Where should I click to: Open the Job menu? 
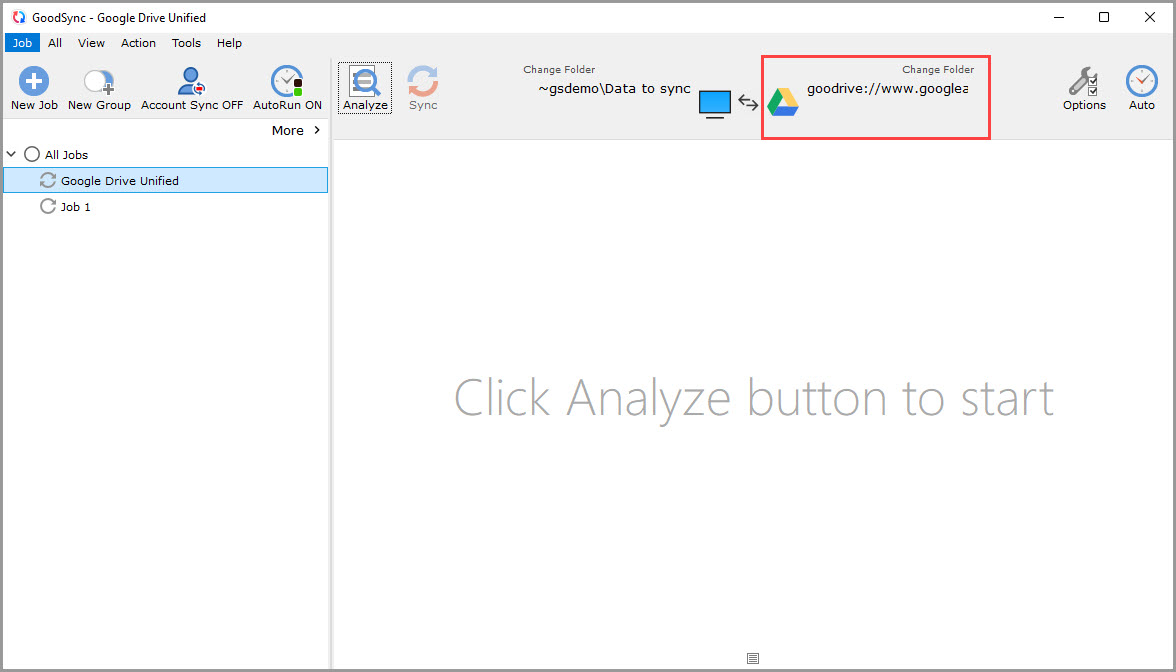22,43
